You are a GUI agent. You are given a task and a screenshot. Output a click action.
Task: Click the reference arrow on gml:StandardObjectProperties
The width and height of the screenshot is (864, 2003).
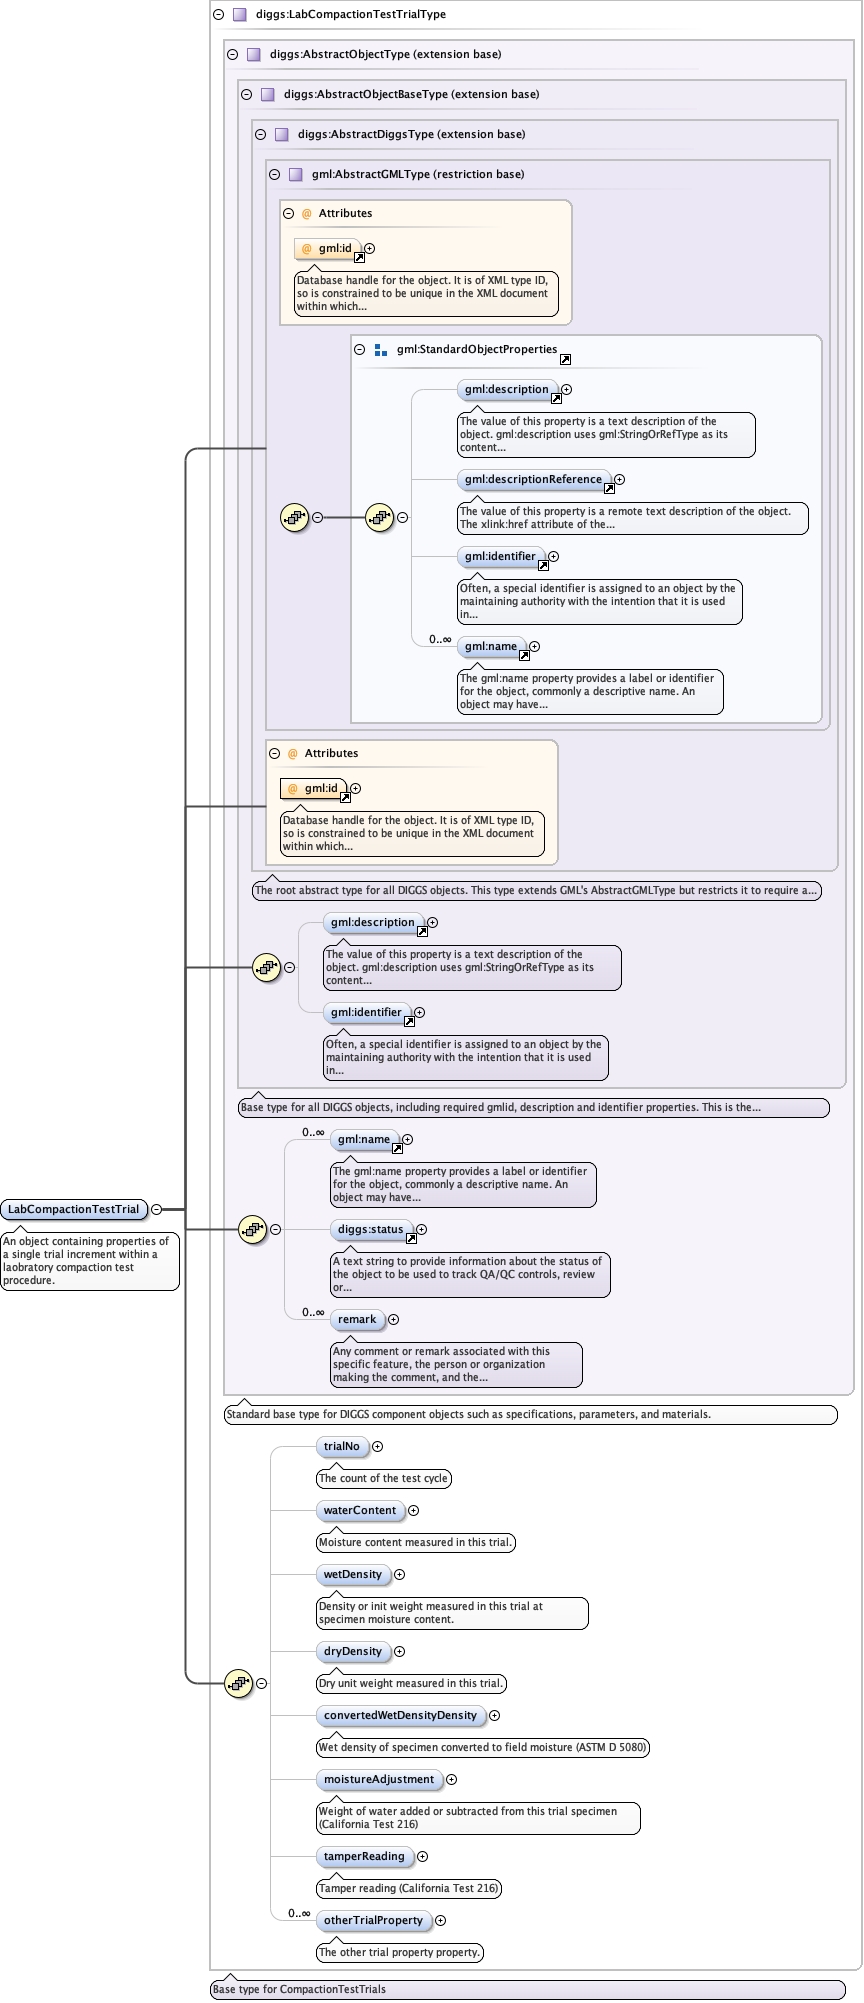point(565,359)
